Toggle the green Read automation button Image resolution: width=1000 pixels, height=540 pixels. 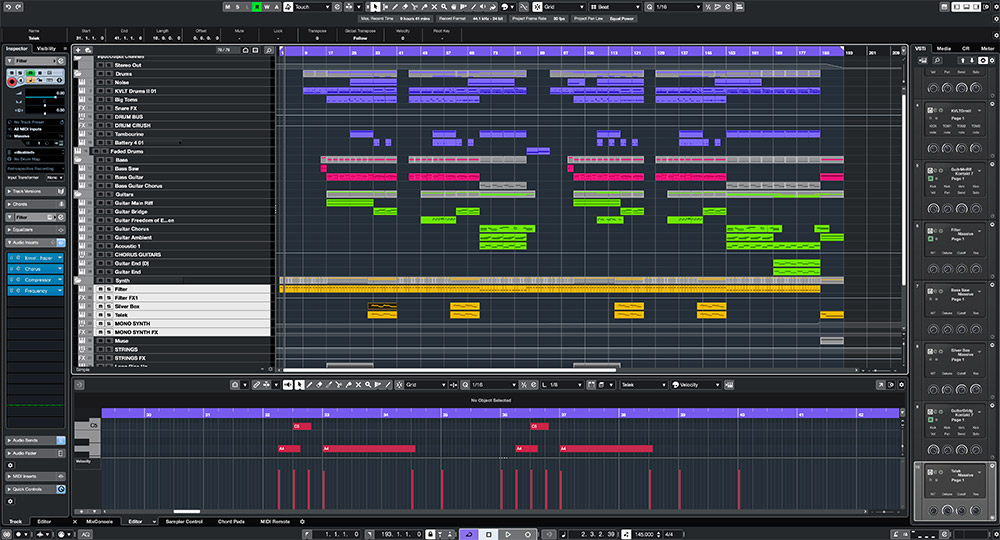click(256, 7)
